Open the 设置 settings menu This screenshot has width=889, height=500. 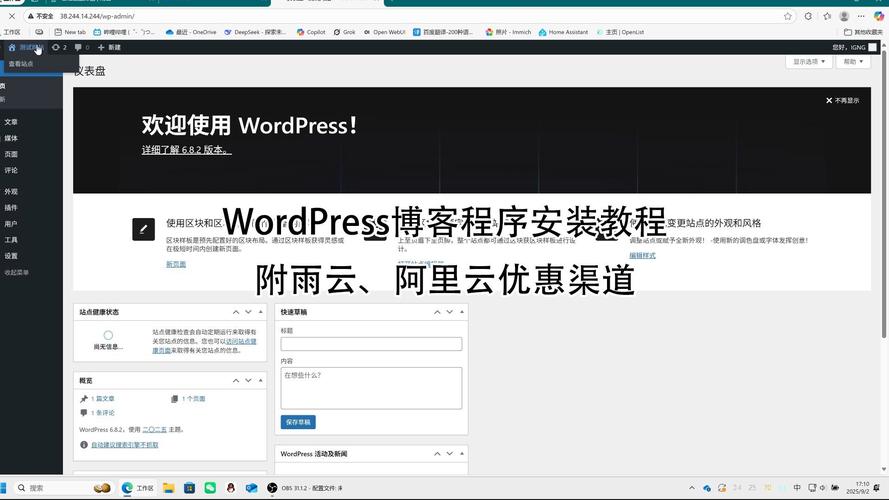pyautogui.click(x=11, y=256)
